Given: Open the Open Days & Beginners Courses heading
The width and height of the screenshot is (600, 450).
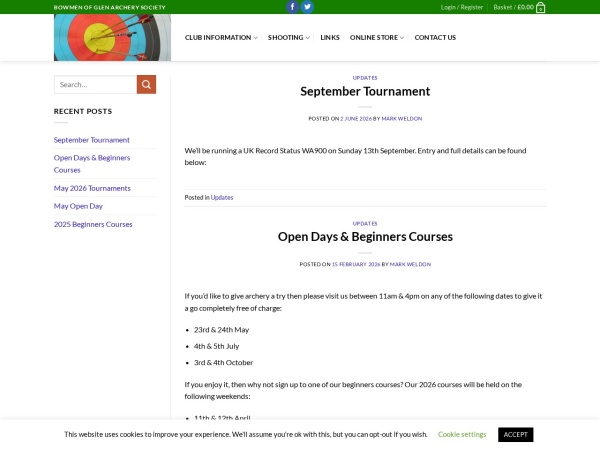Looking at the screenshot, I should pos(365,237).
